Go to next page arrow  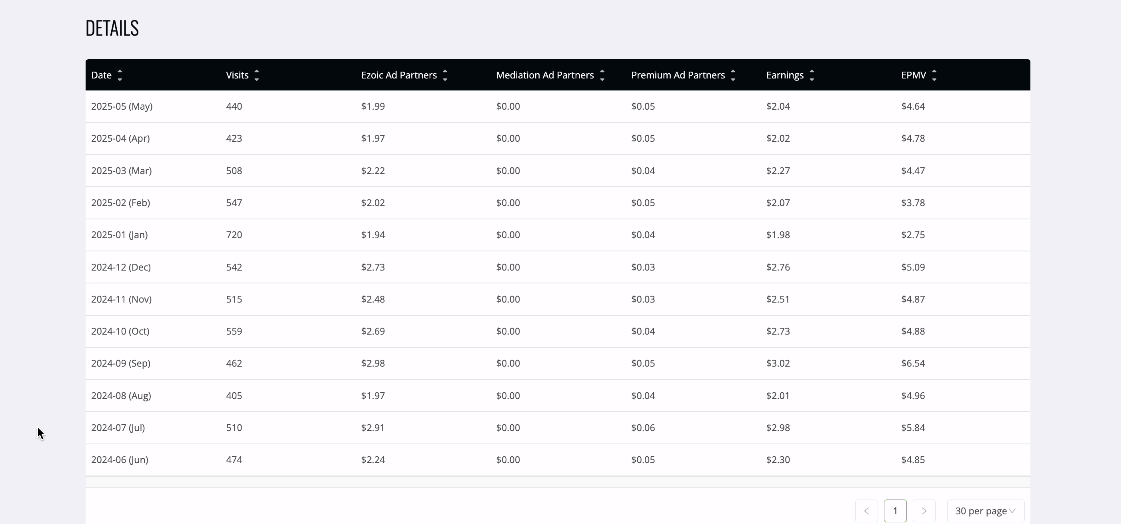[x=924, y=510]
